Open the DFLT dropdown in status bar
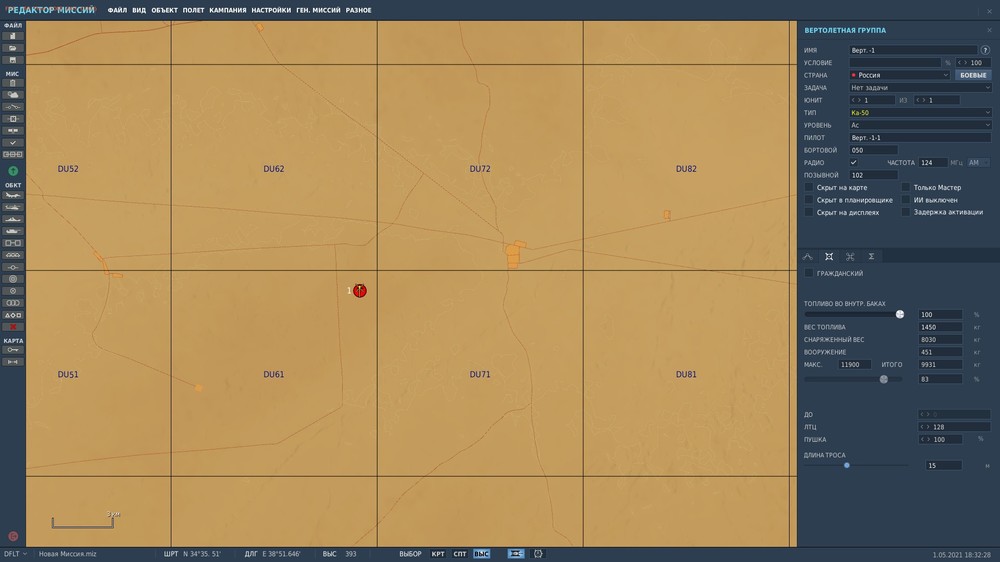 click(x=15, y=554)
